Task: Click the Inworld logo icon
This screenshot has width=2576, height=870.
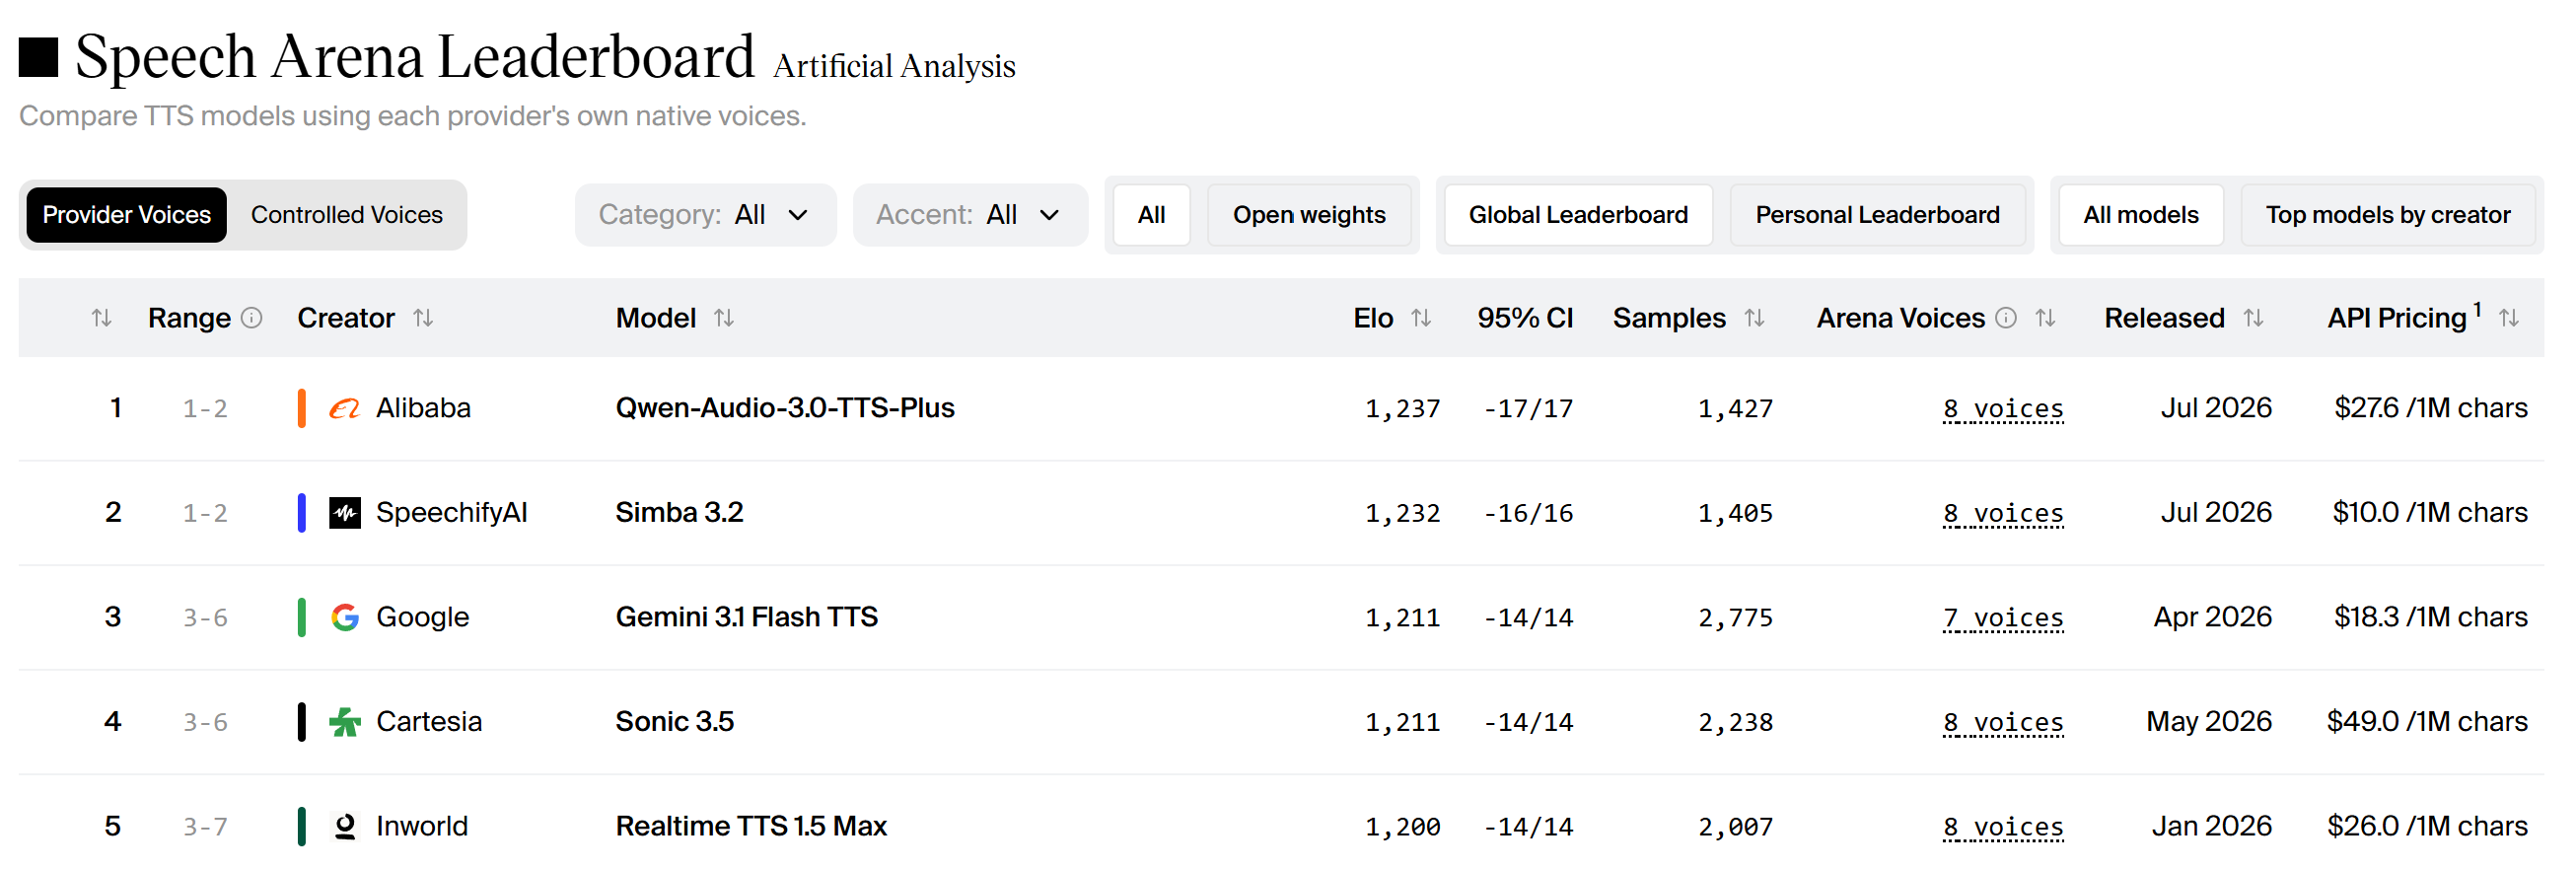Action: coord(345,826)
